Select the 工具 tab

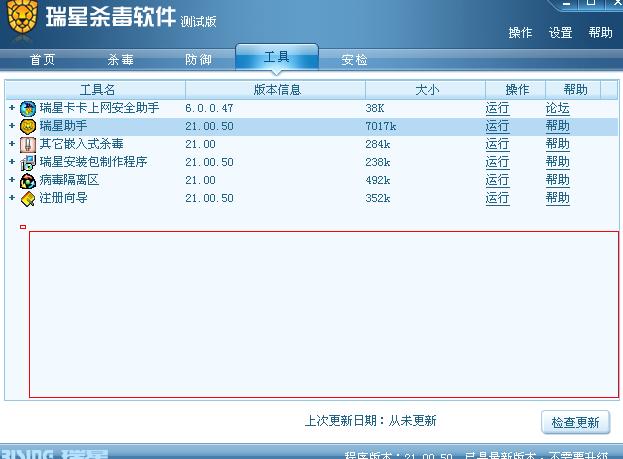point(277,57)
